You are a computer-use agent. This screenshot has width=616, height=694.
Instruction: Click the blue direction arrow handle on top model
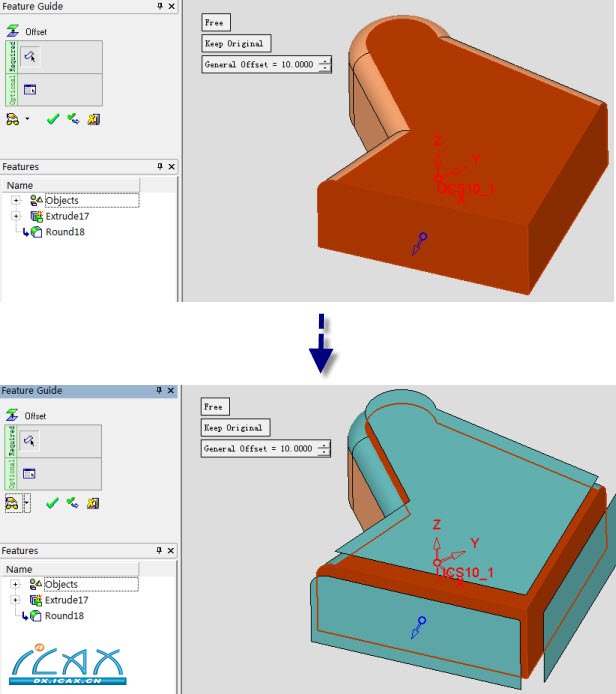(419, 244)
